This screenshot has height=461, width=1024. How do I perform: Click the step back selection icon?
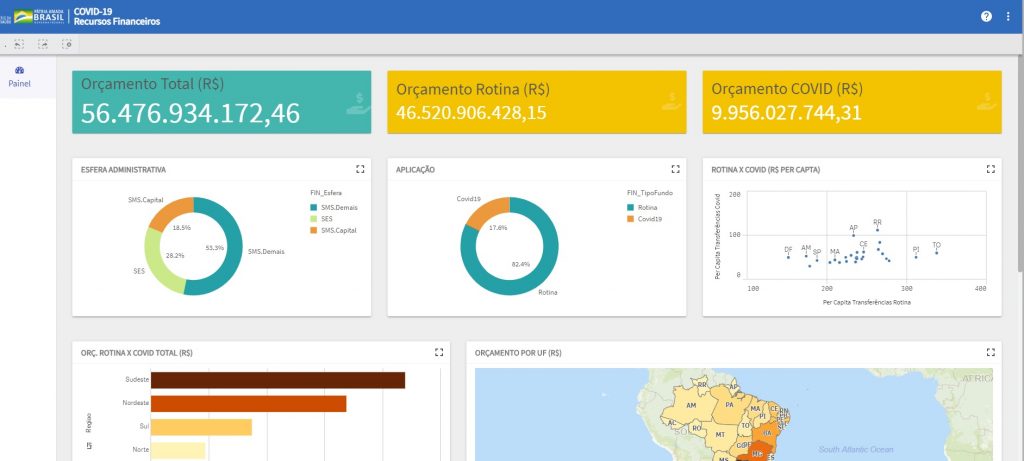click(x=19, y=44)
